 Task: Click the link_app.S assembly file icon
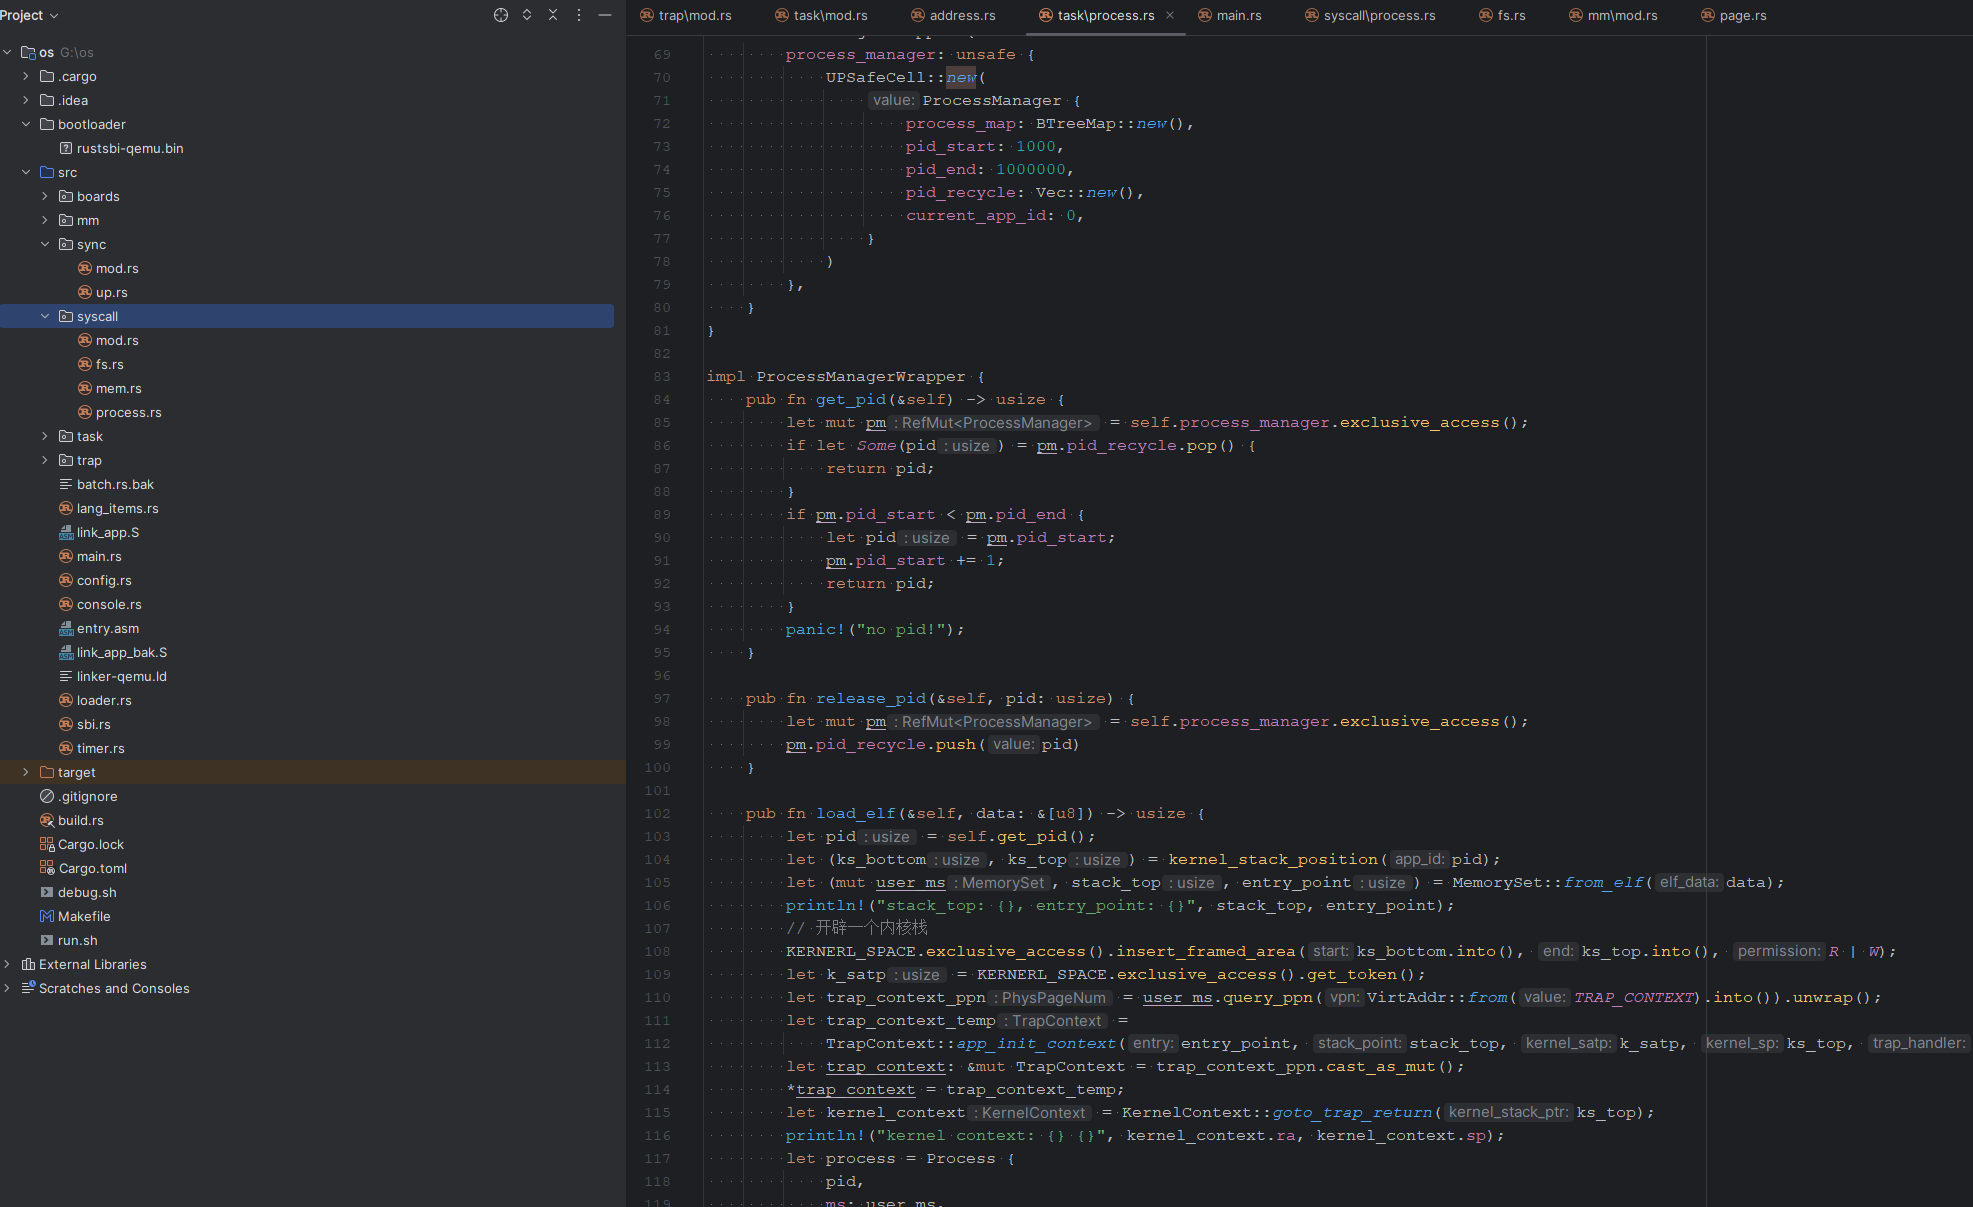(x=66, y=532)
